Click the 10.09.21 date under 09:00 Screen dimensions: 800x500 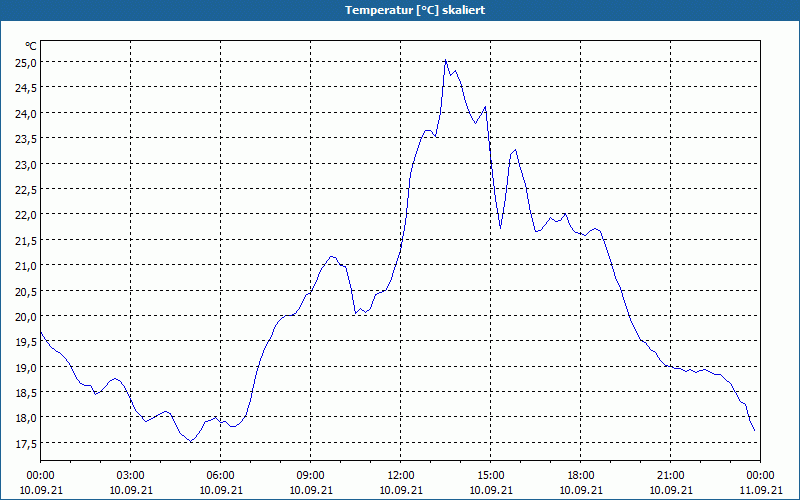click(x=311, y=490)
